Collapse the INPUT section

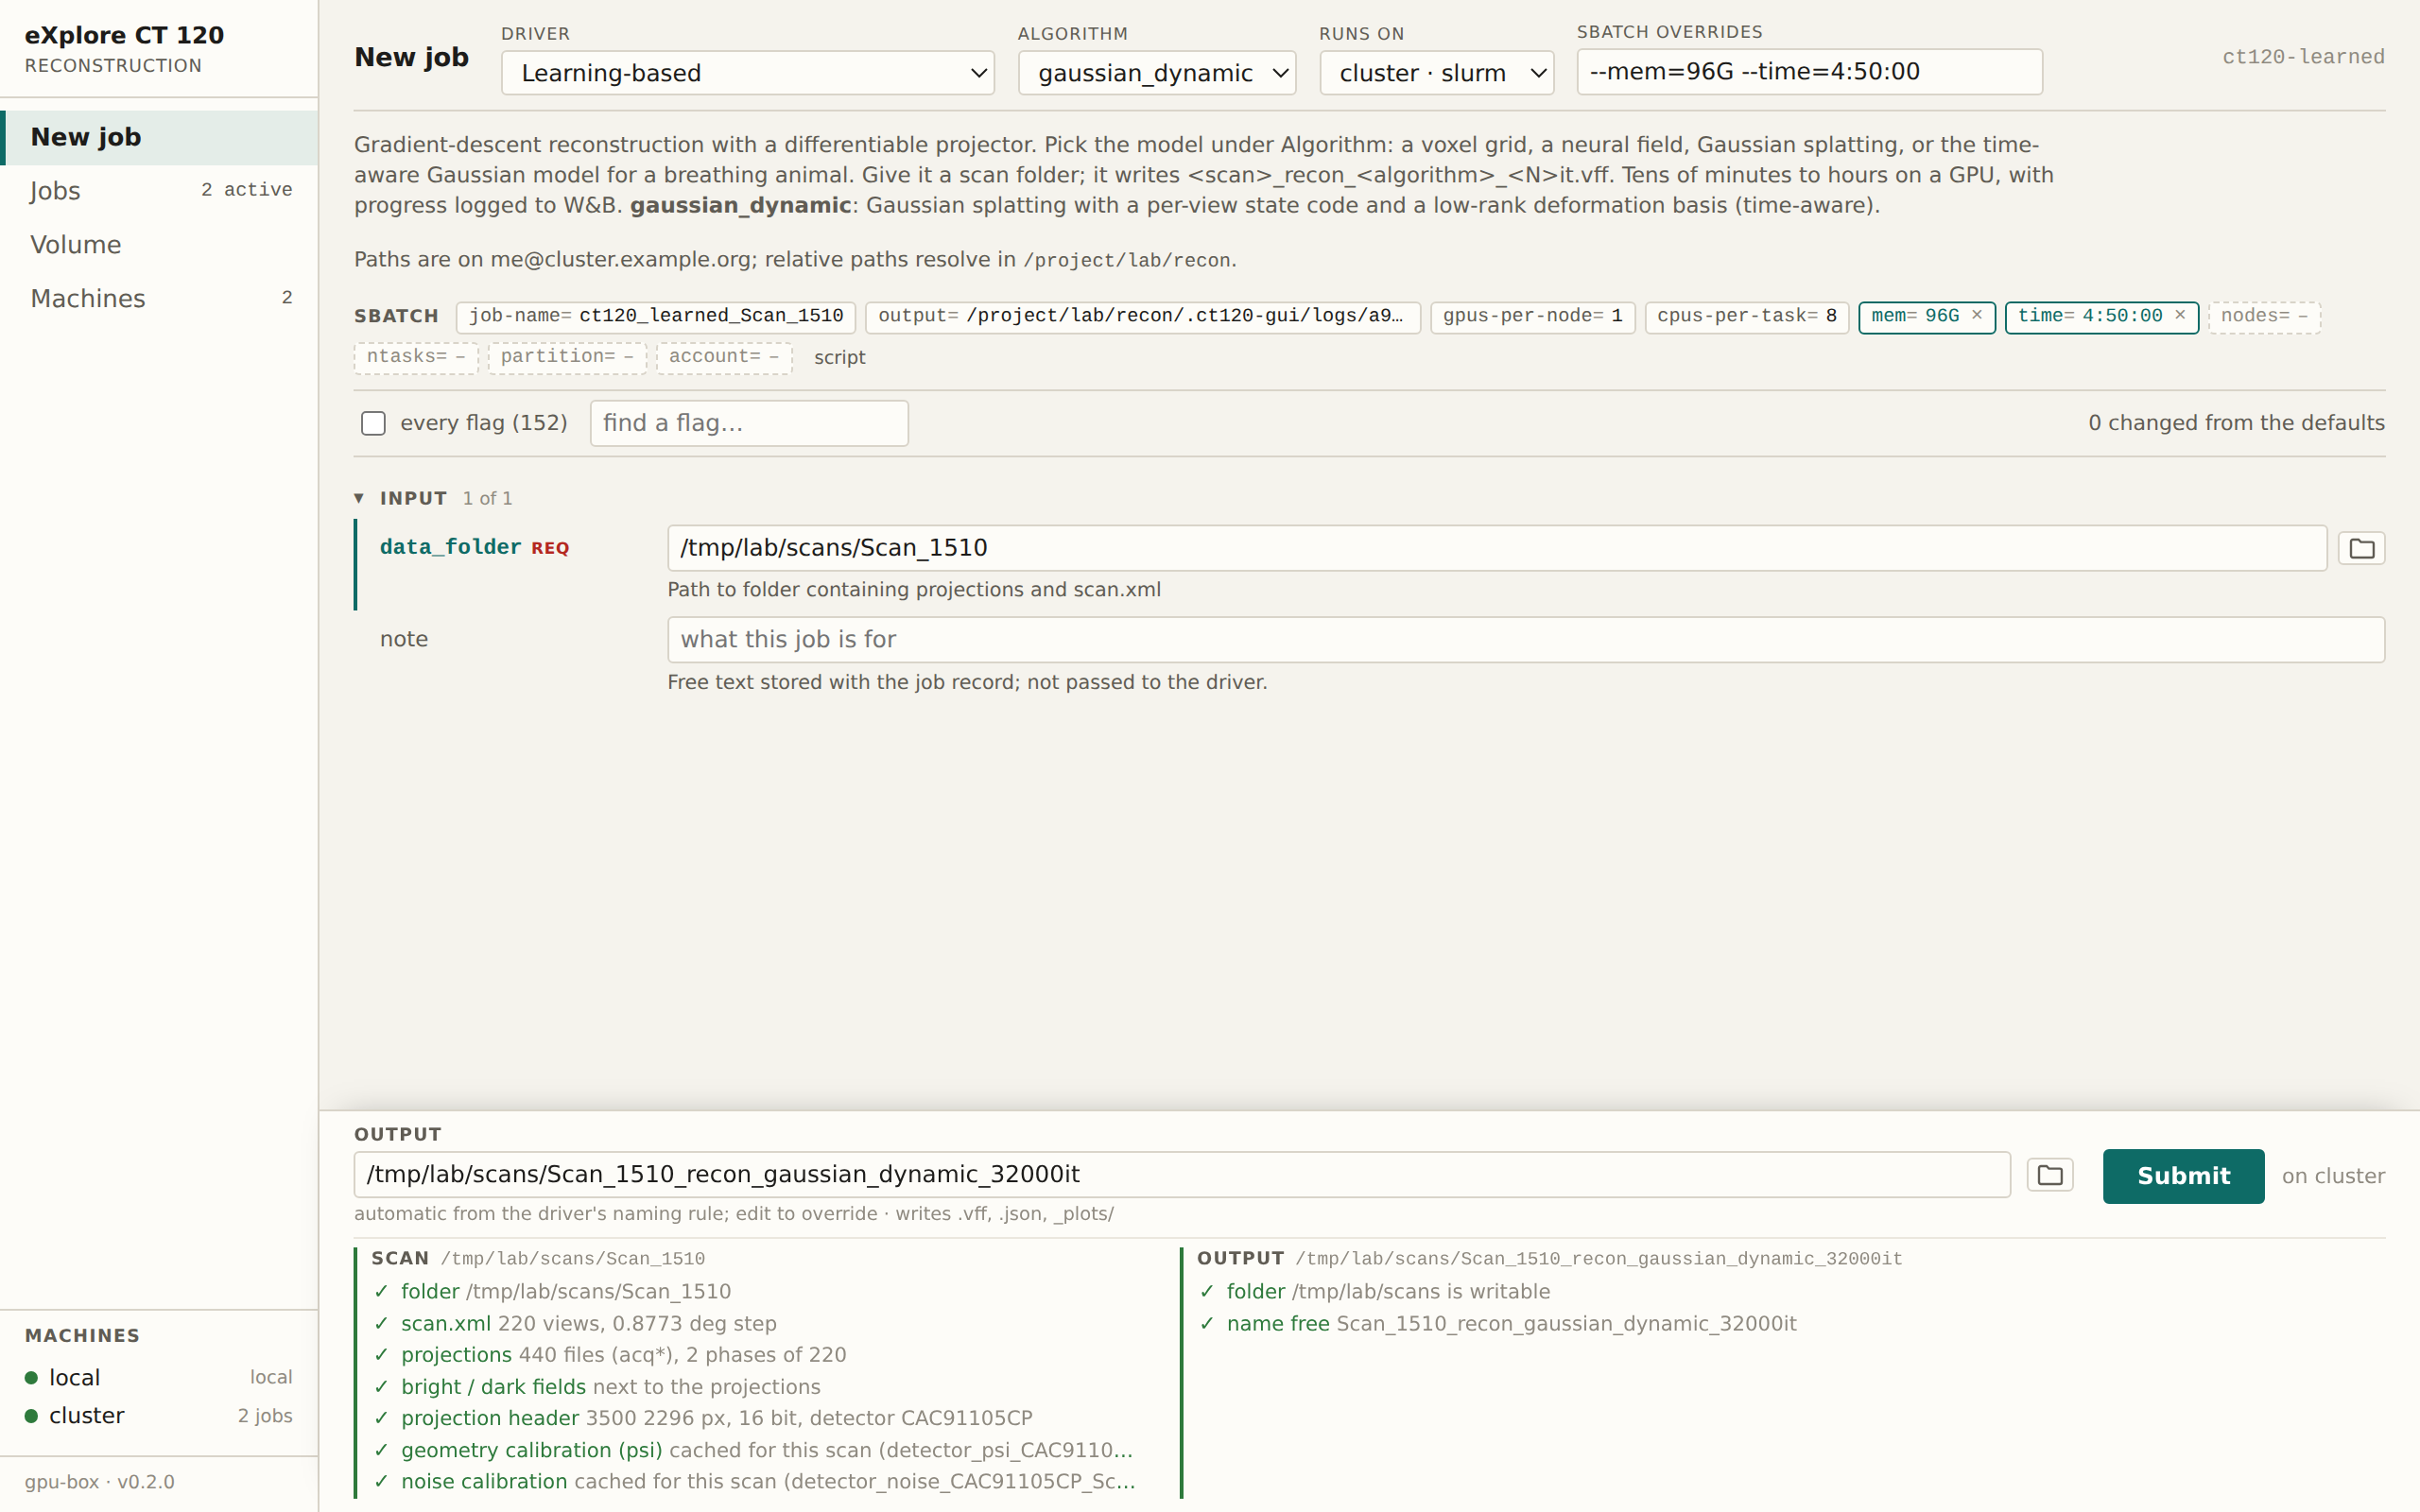coord(359,498)
